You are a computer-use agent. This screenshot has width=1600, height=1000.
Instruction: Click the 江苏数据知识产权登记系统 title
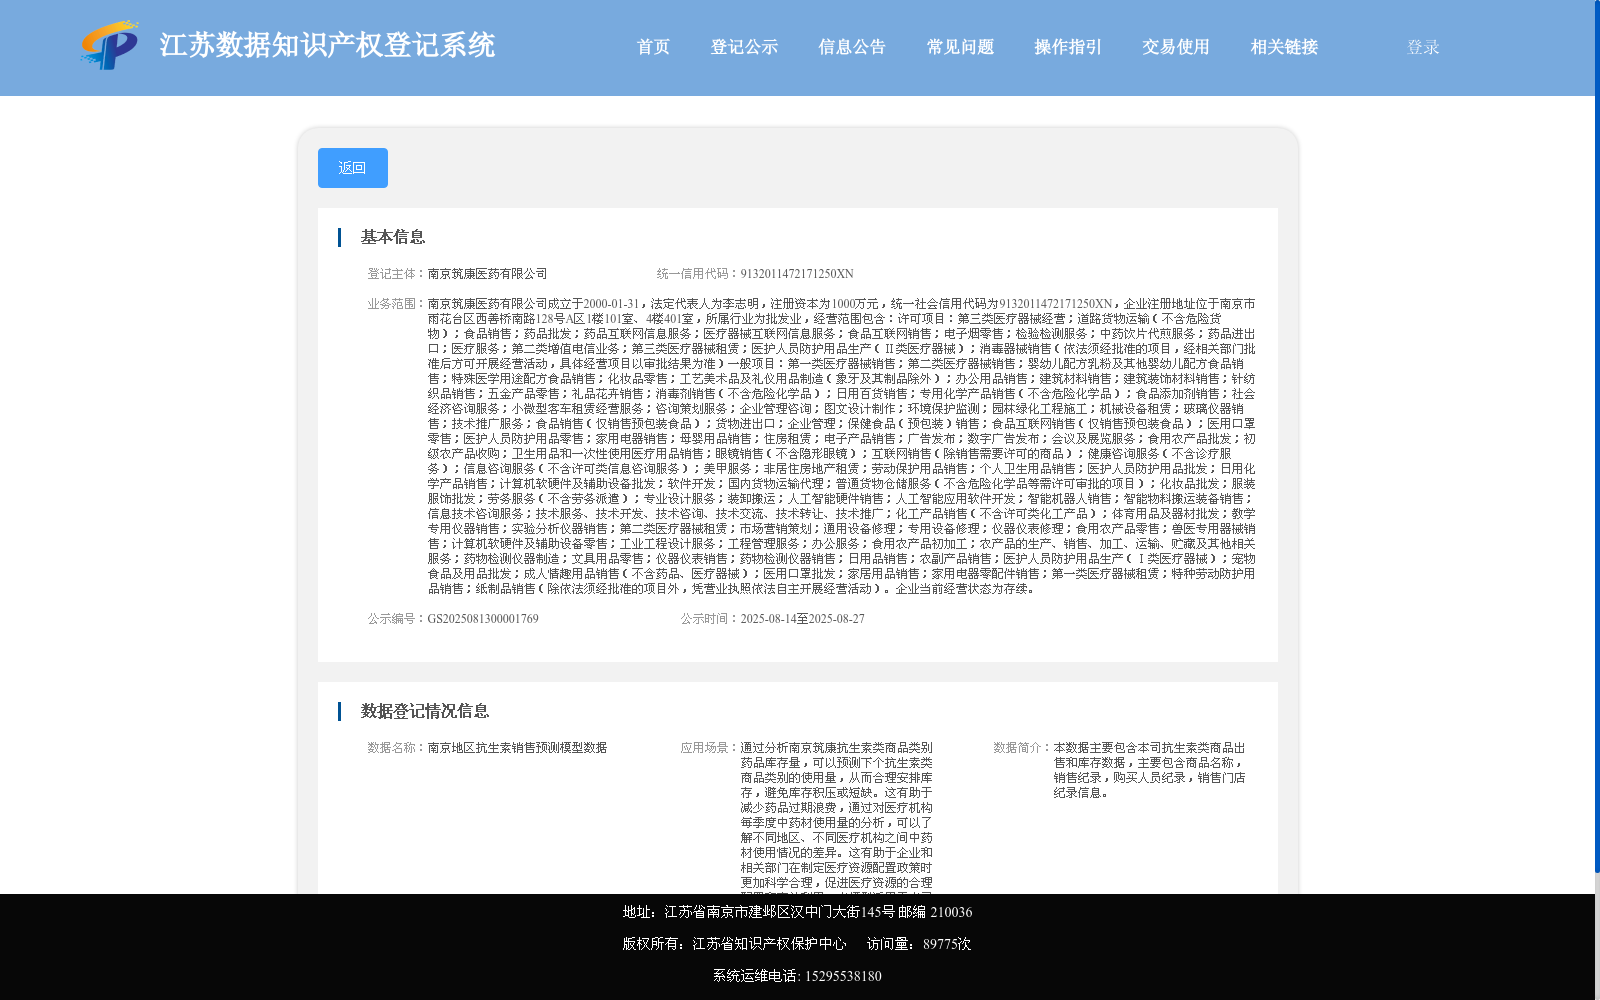coord(327,45)
